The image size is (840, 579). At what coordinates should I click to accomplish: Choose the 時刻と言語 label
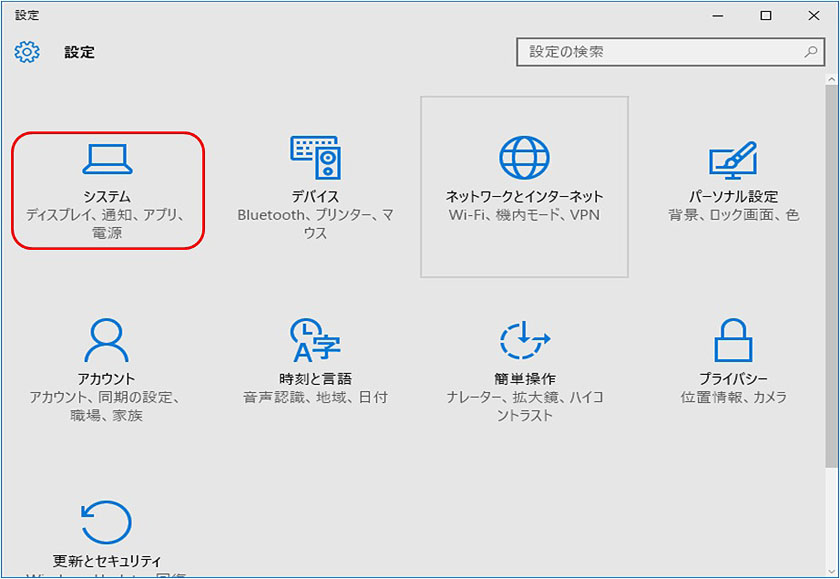click(316, 379)
